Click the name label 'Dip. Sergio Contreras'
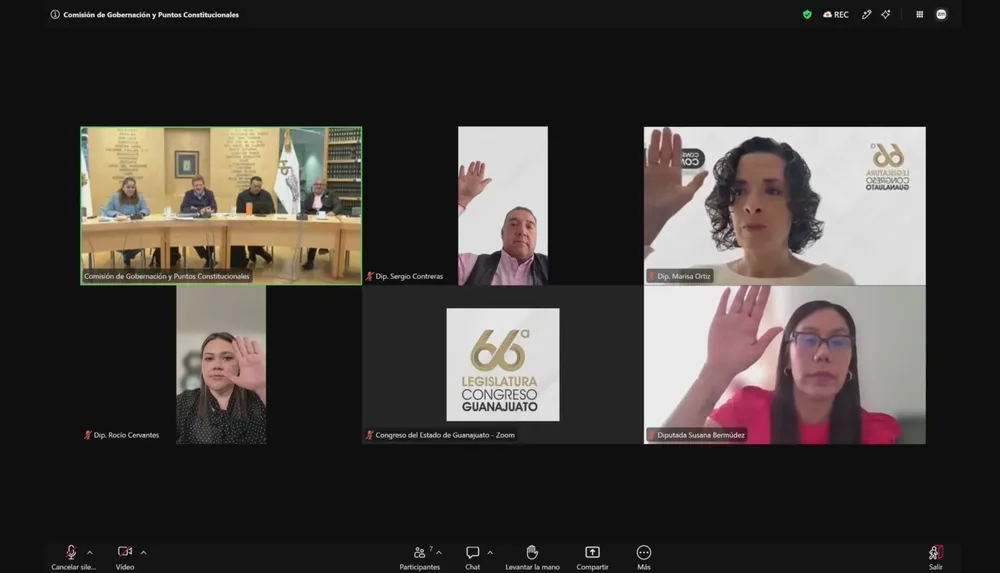Image resolution: width=1000 pixels, height=573 pixels. click(409, 276)
